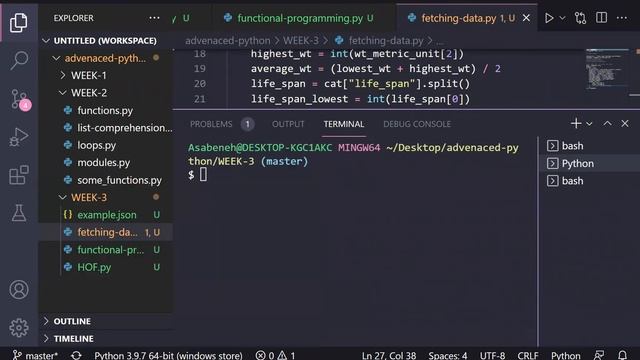640x360 pixels.
Task: Collapse the WEEK-3 folder
Action: [89, 198]
